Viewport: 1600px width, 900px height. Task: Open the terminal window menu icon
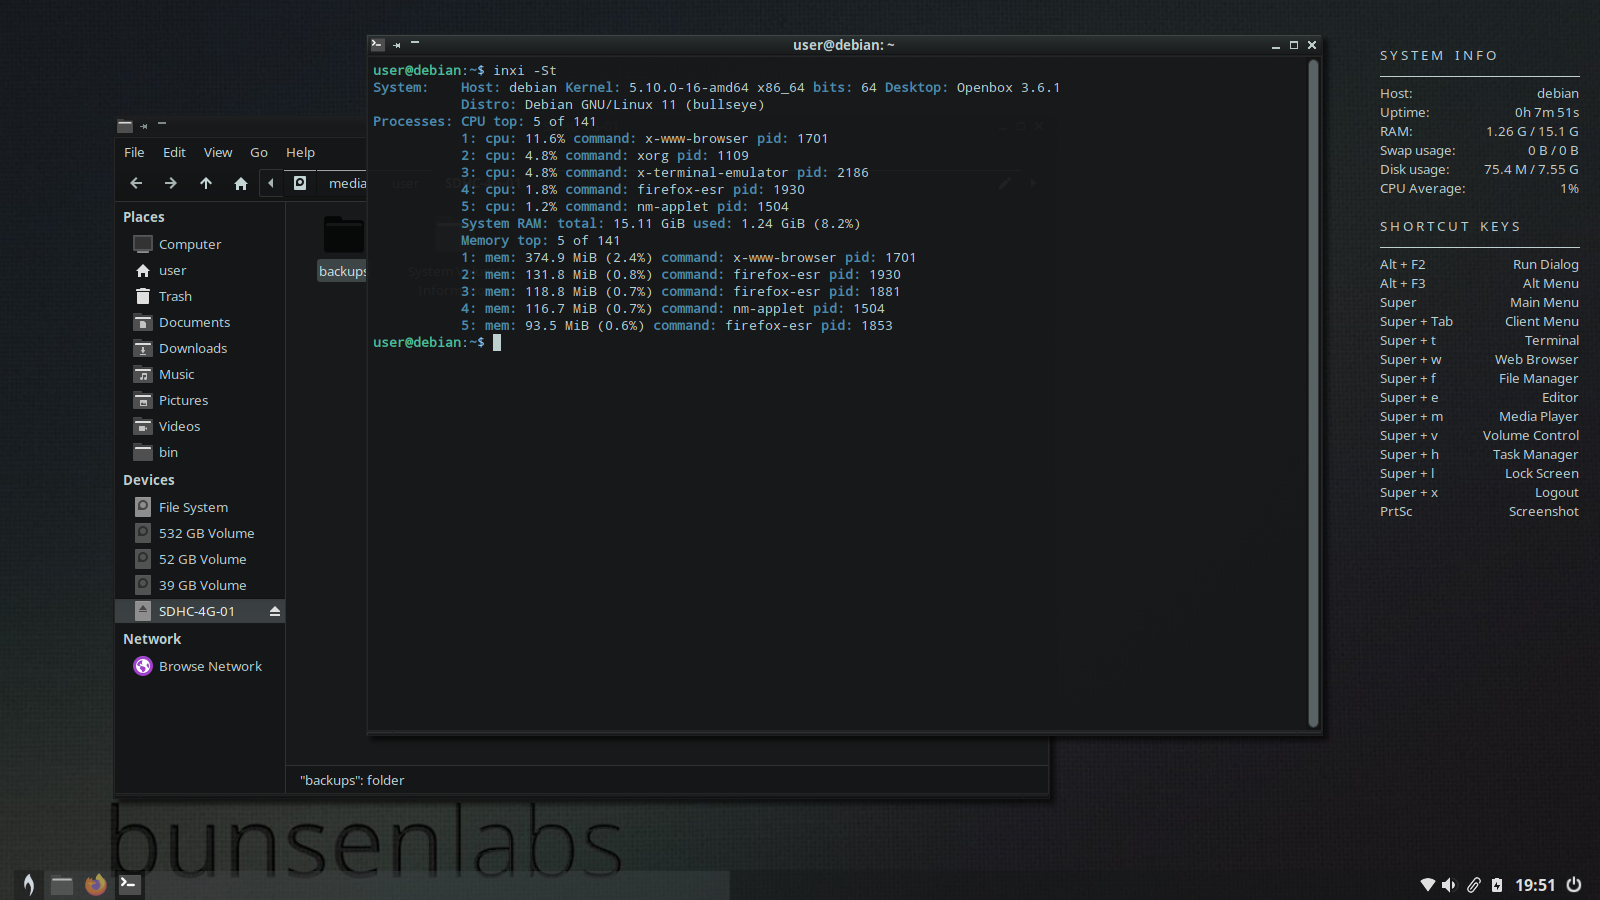[377, 44]
